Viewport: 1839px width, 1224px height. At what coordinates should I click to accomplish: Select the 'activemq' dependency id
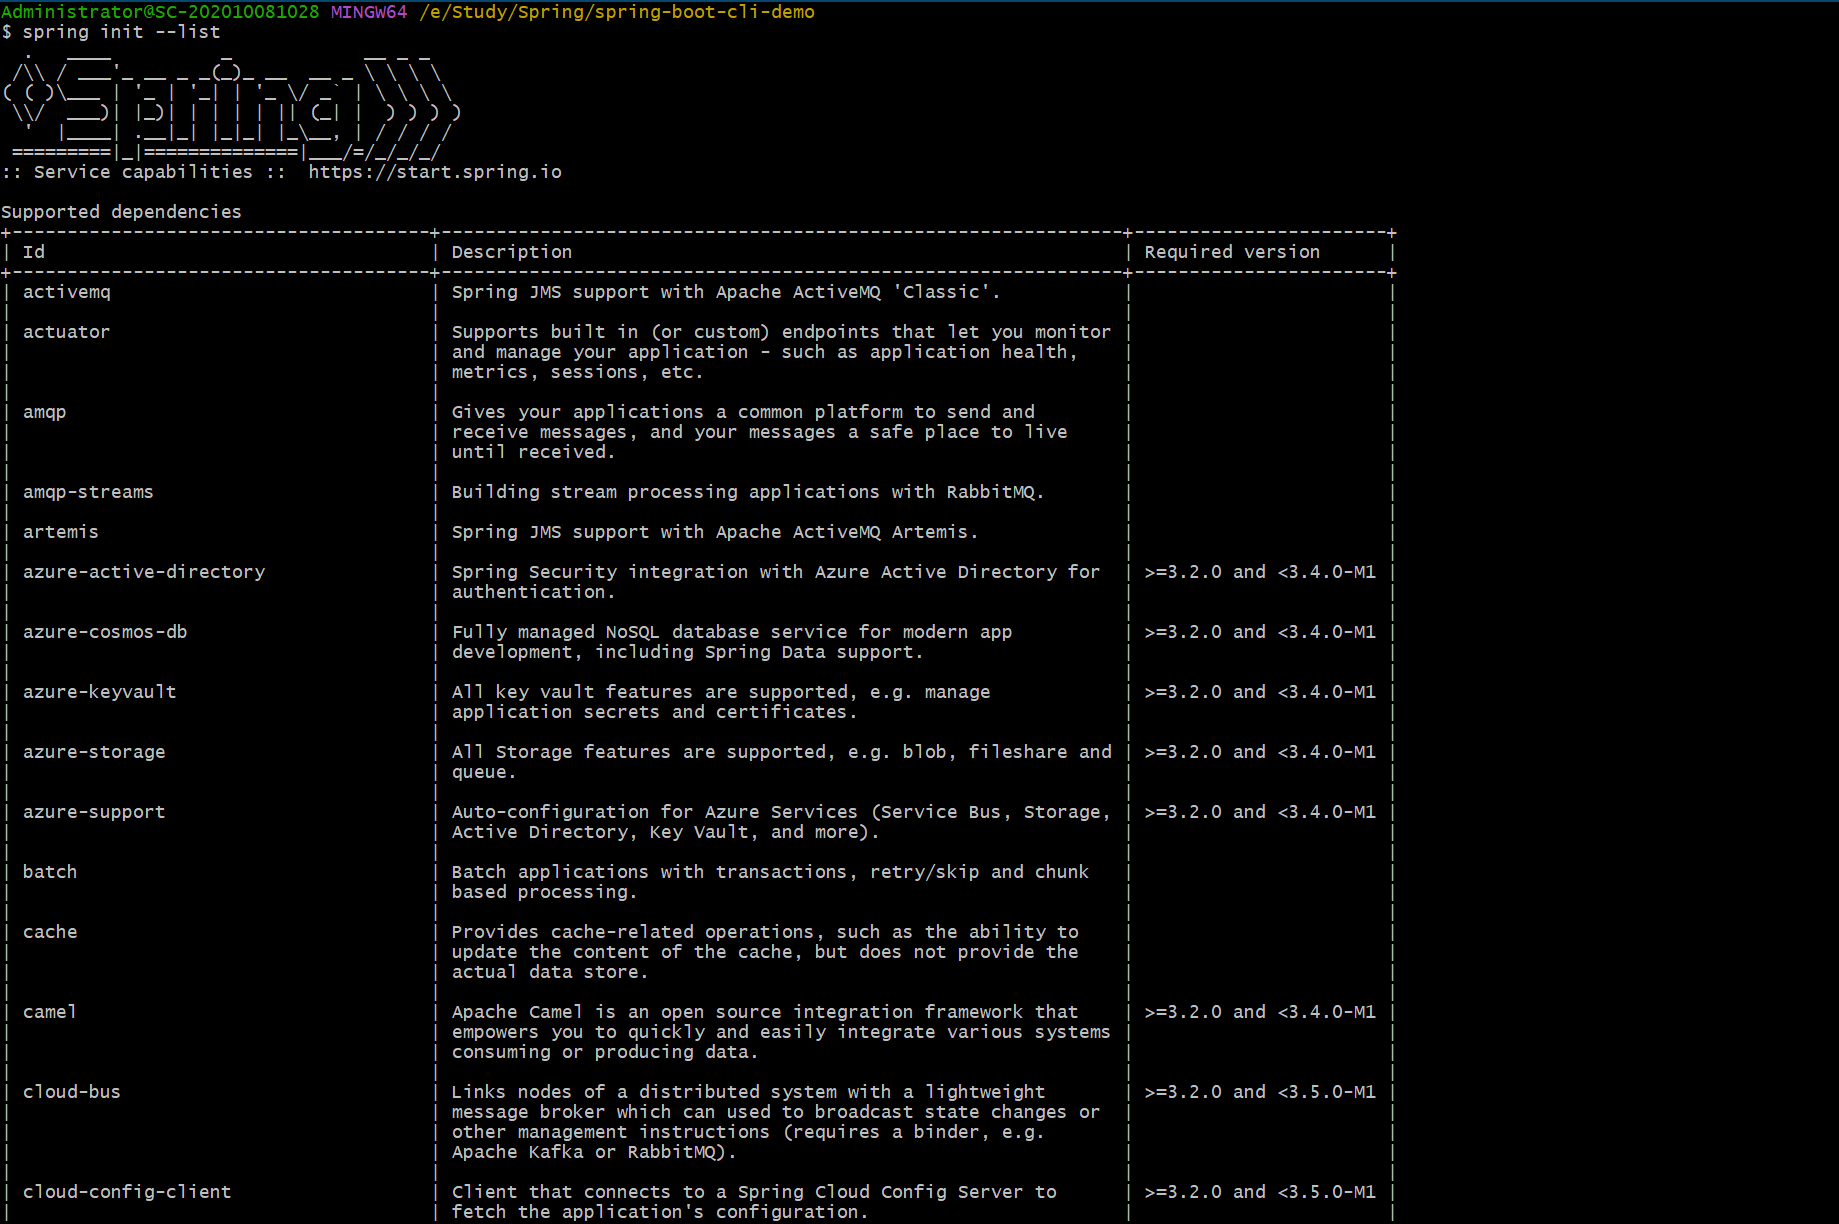pos(67,292)
